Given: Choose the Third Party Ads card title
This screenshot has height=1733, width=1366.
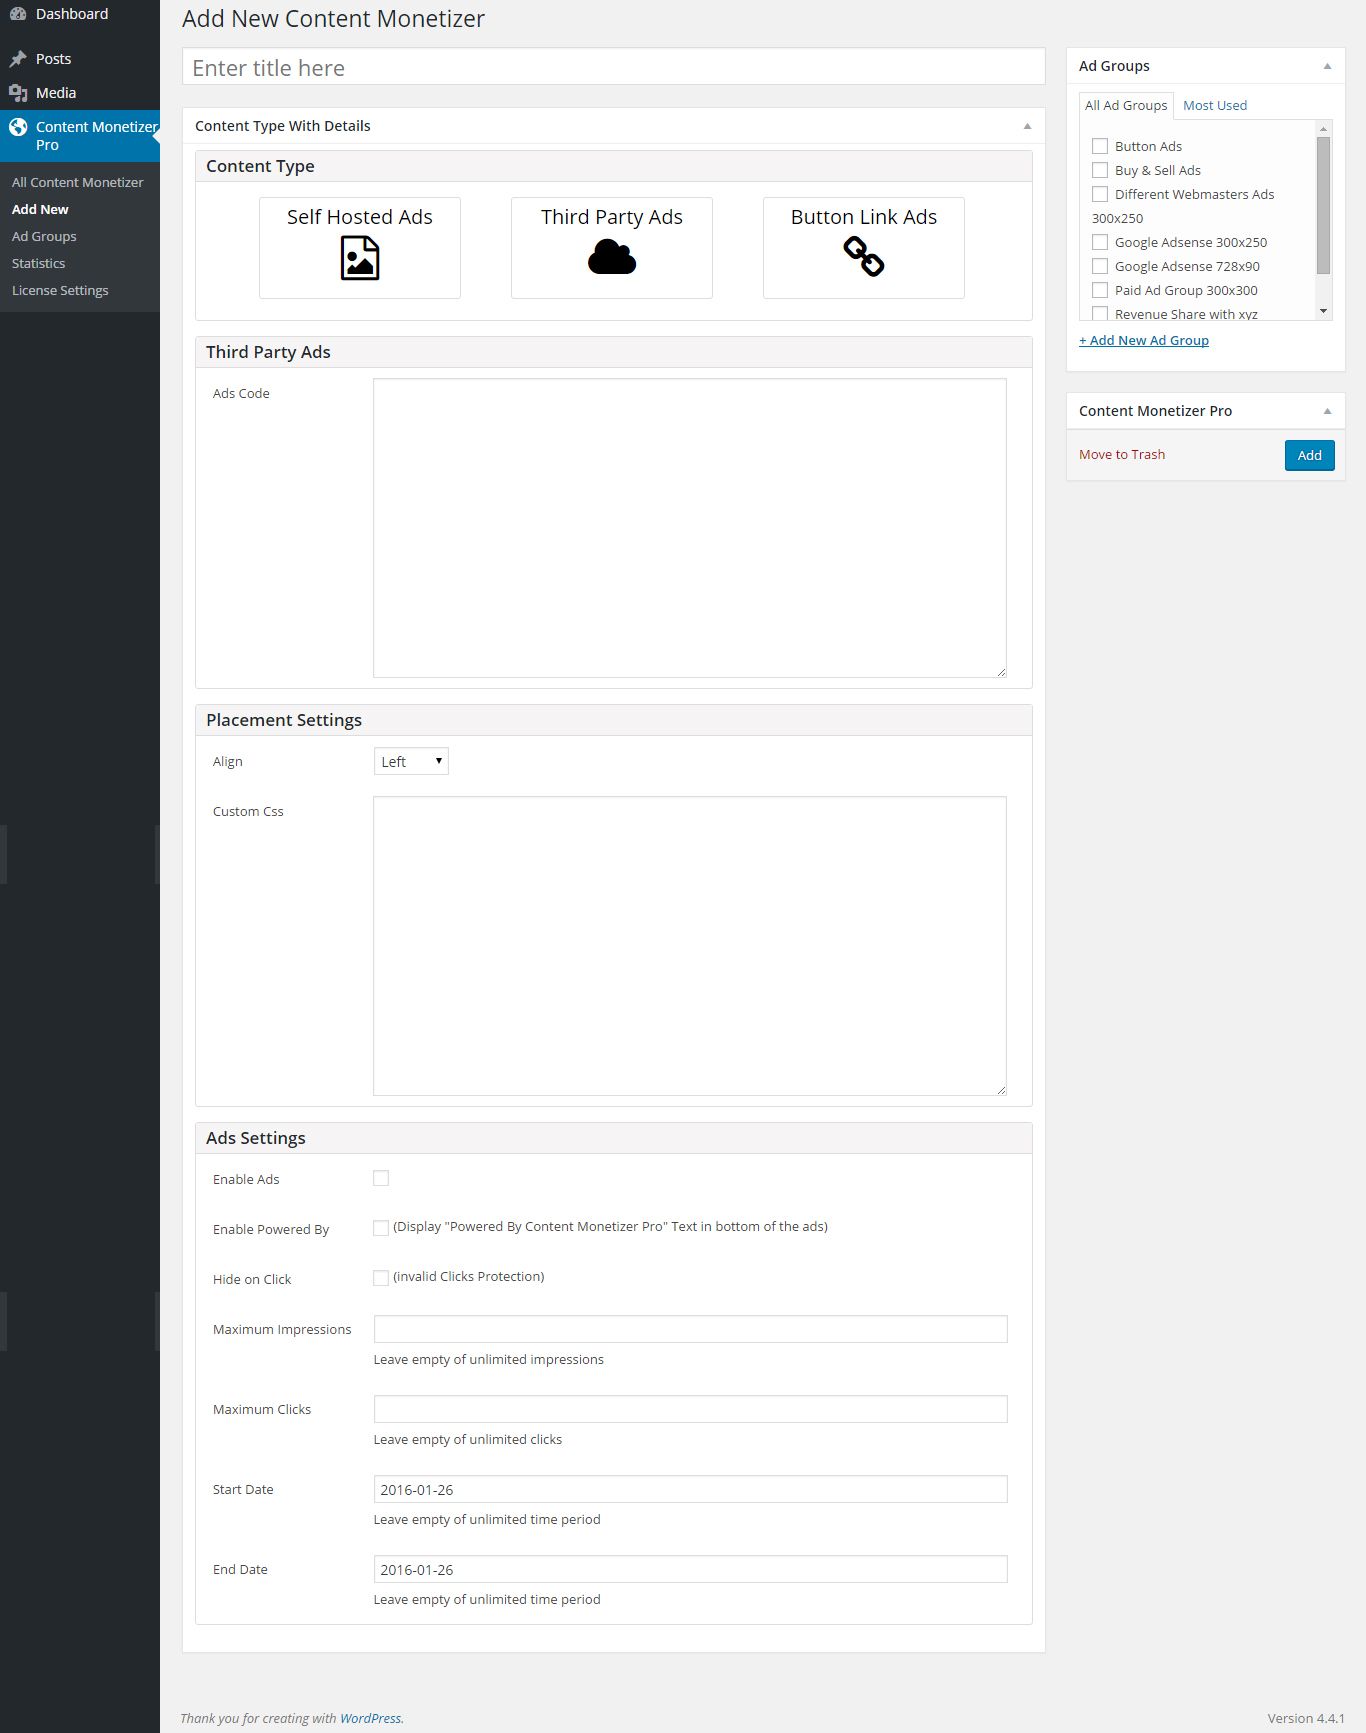Looking at the screenshot, I should click(x=612, y=217).
